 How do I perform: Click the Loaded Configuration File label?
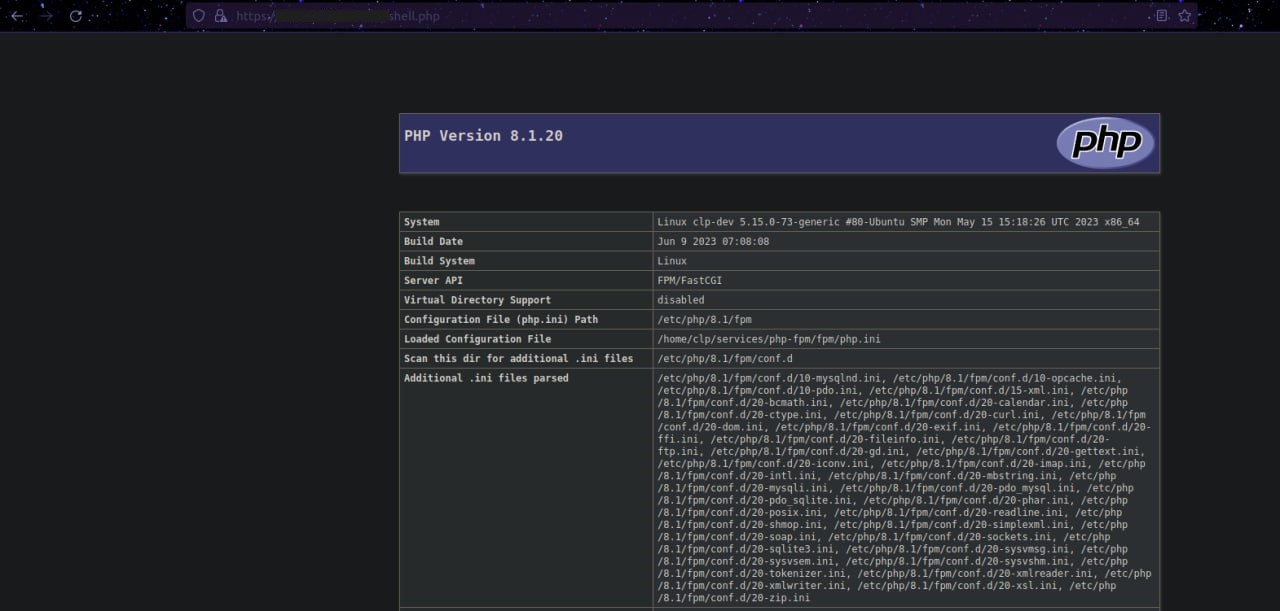pos(477,339)
